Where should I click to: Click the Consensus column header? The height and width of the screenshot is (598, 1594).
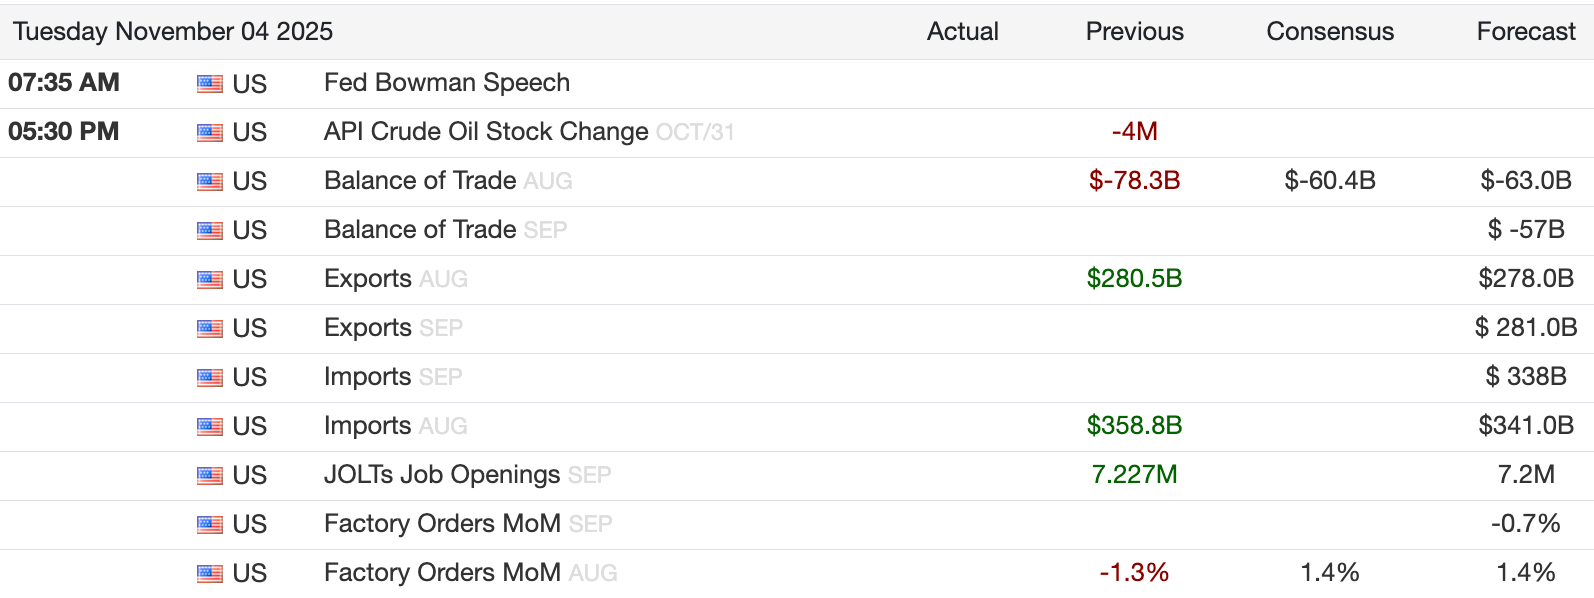(x=1329, y=32)
